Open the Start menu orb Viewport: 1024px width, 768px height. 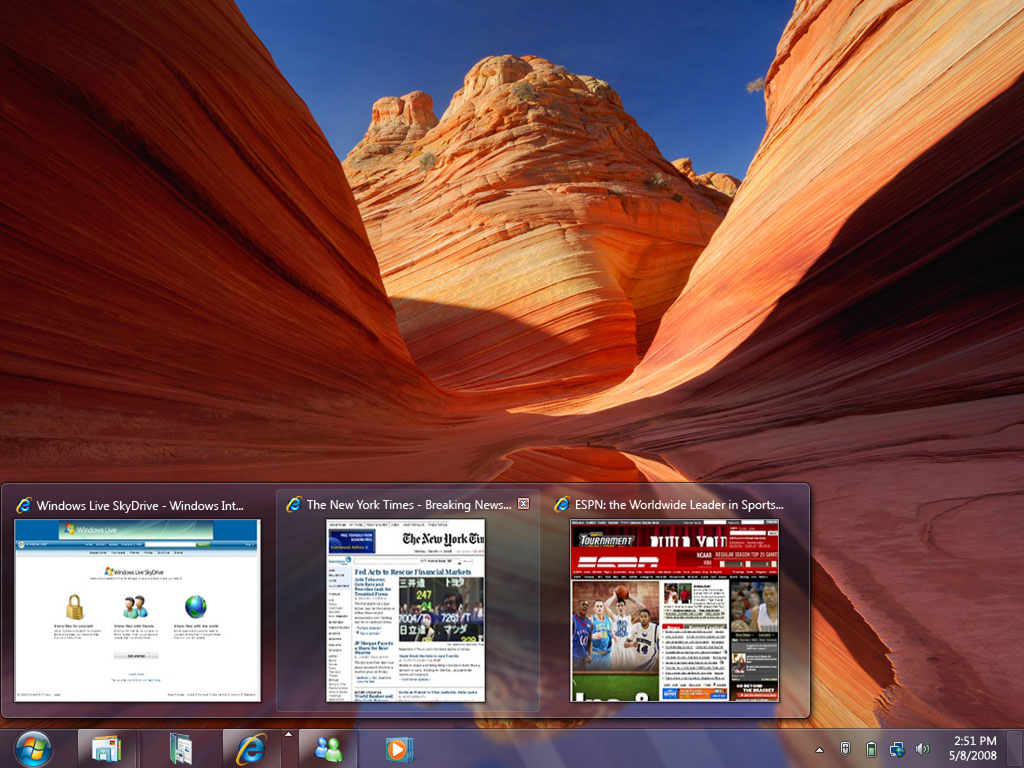33,748
